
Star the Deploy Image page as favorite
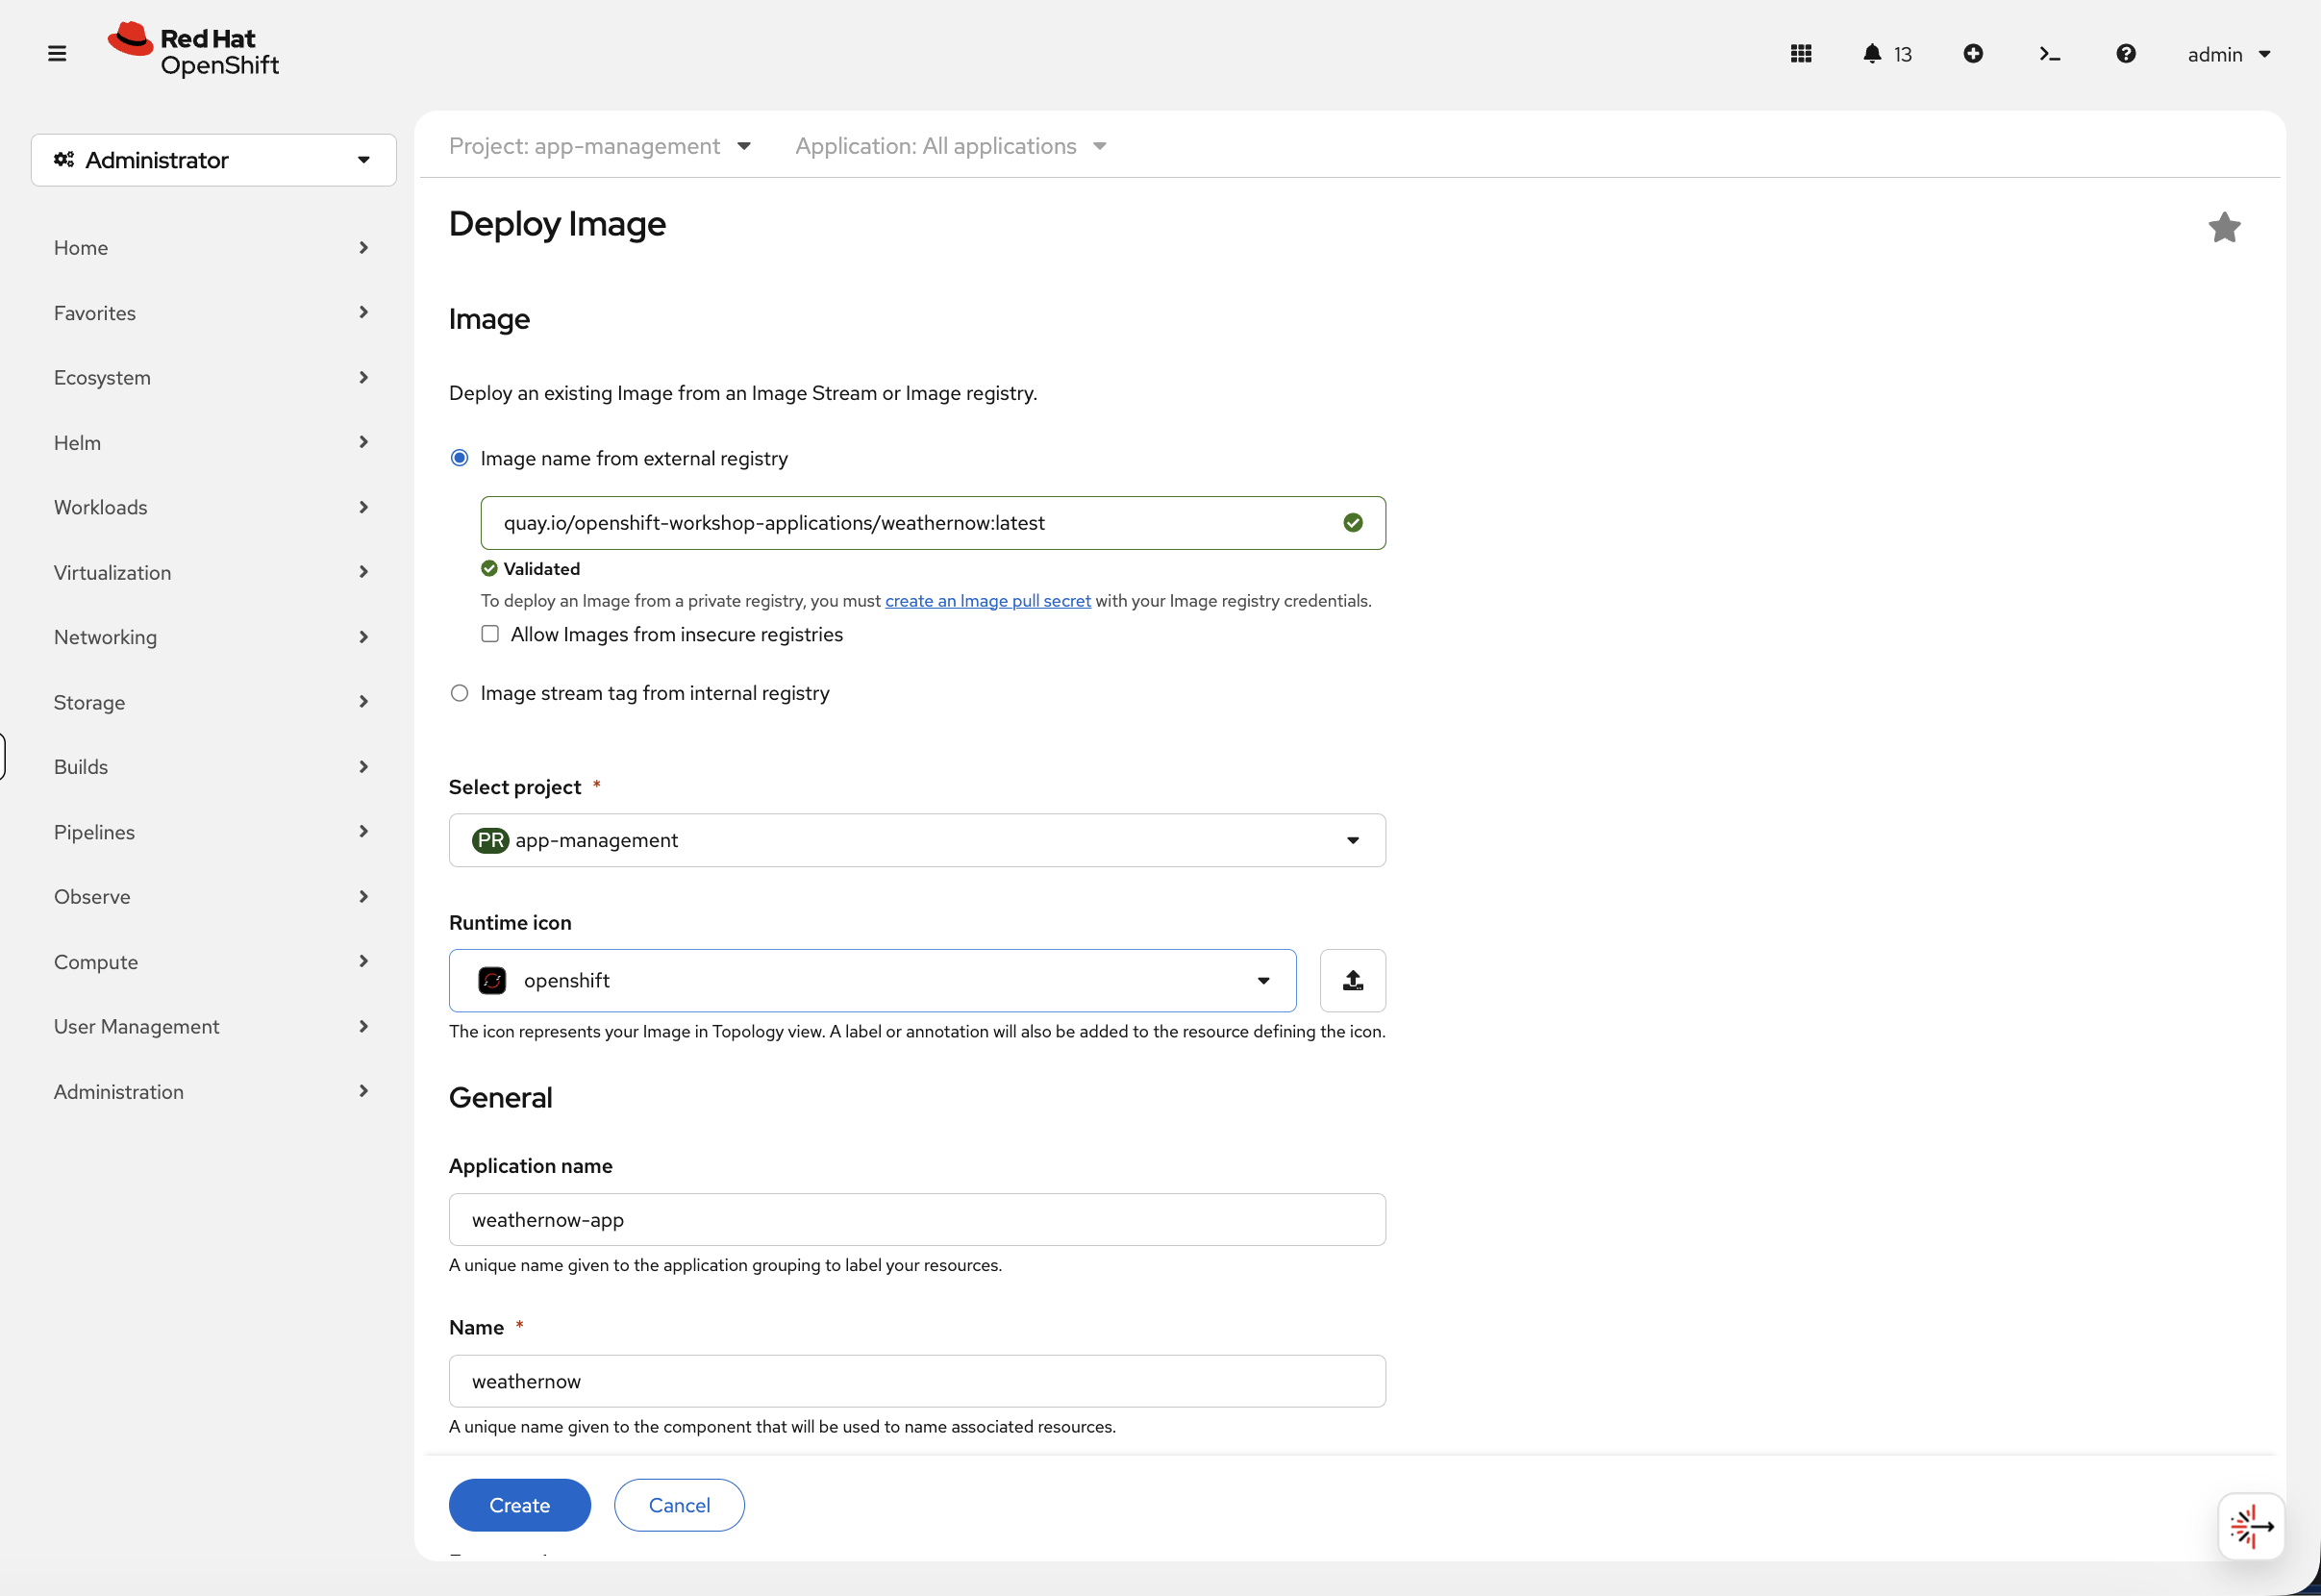tap(2224, 227)
